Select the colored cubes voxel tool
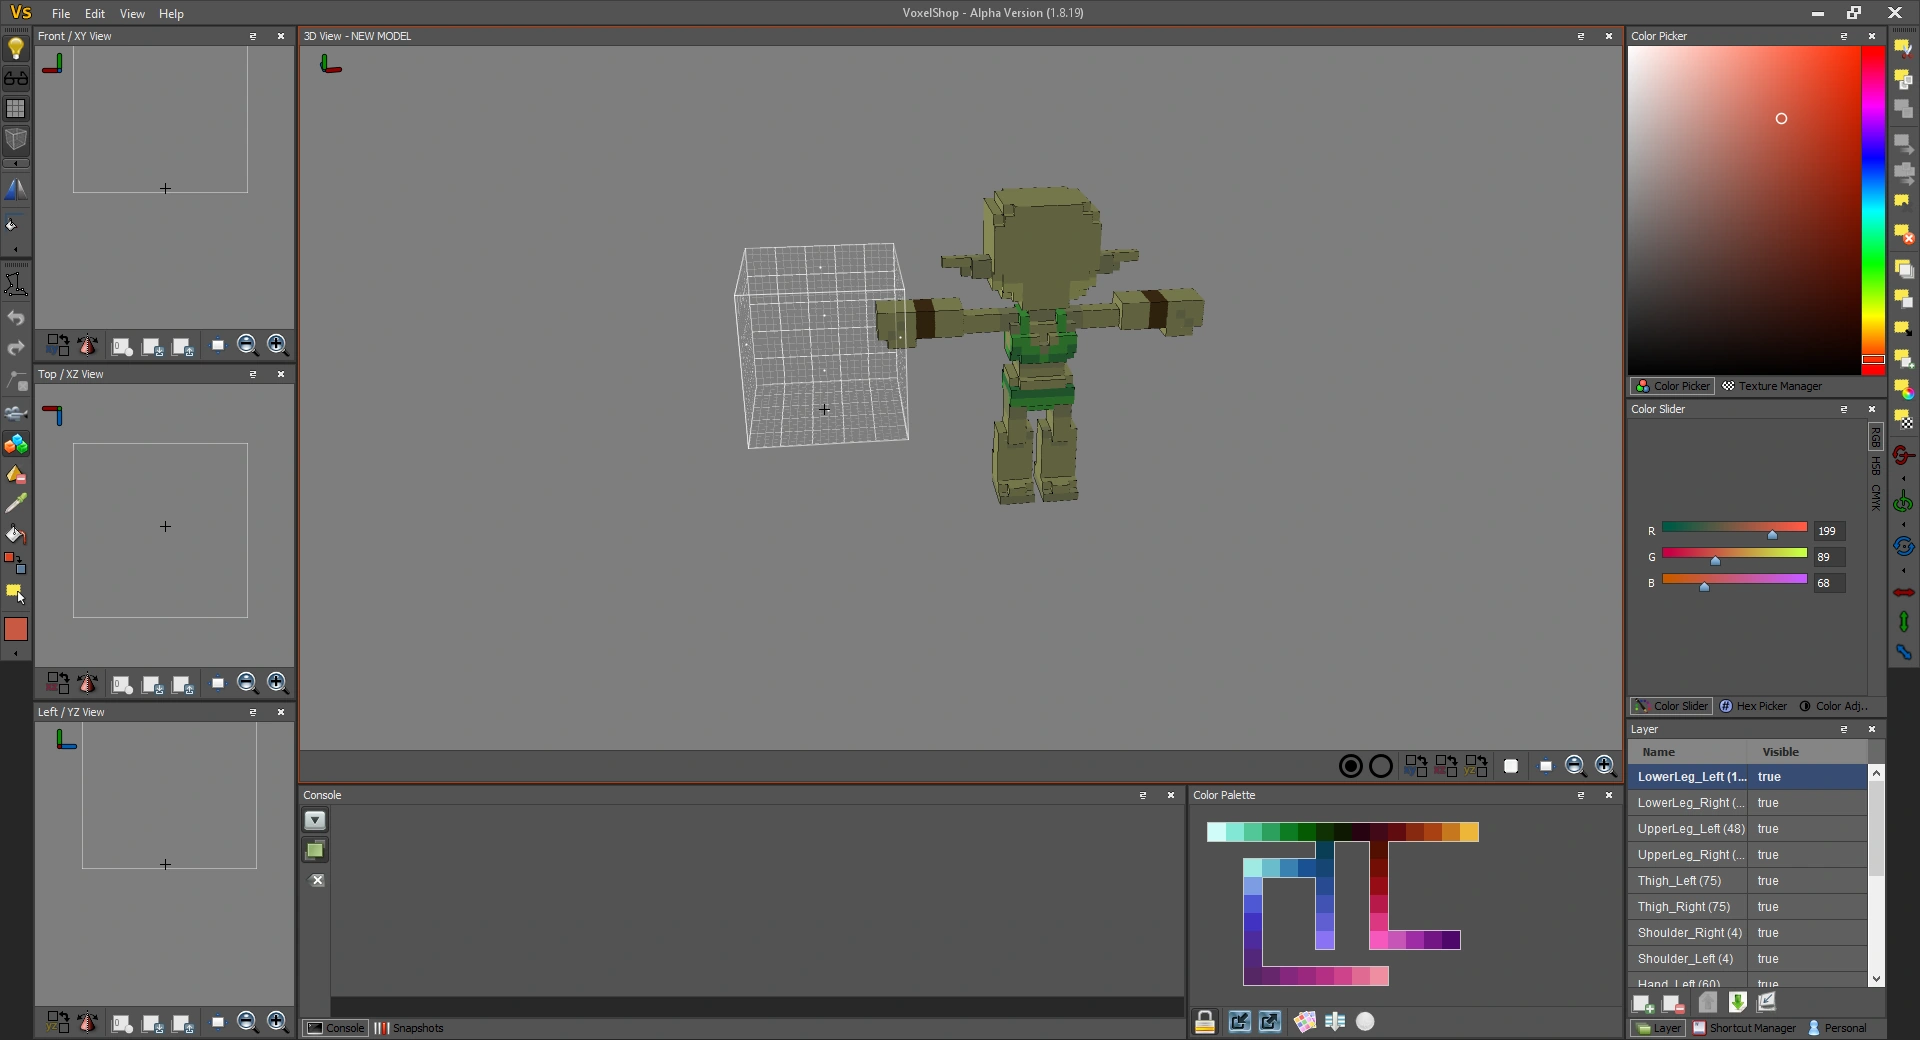The height and width of the screenshot is (1040, 1920). coord(16,444)
